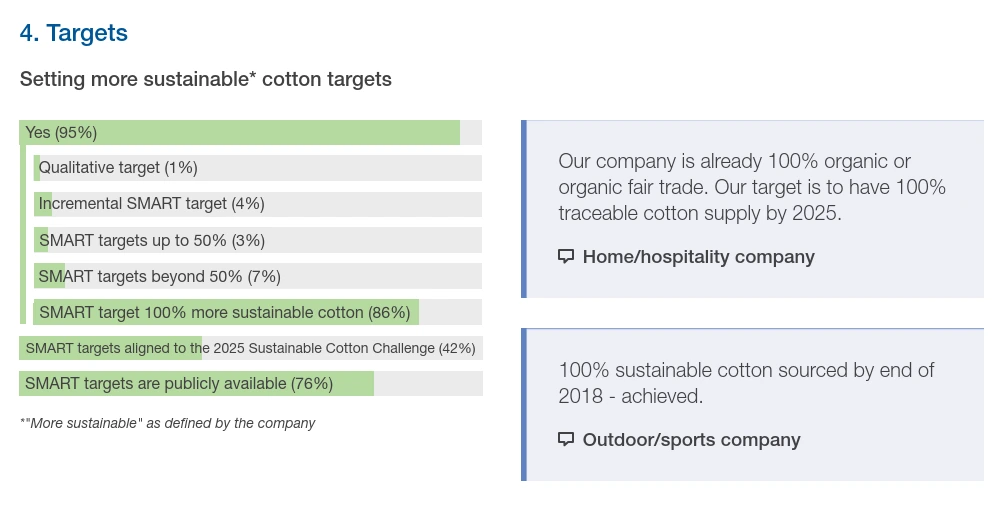999x505 pixels.
Task: Click the 'Incremental SMART target (4%)' bar
Action: [258, 204]
